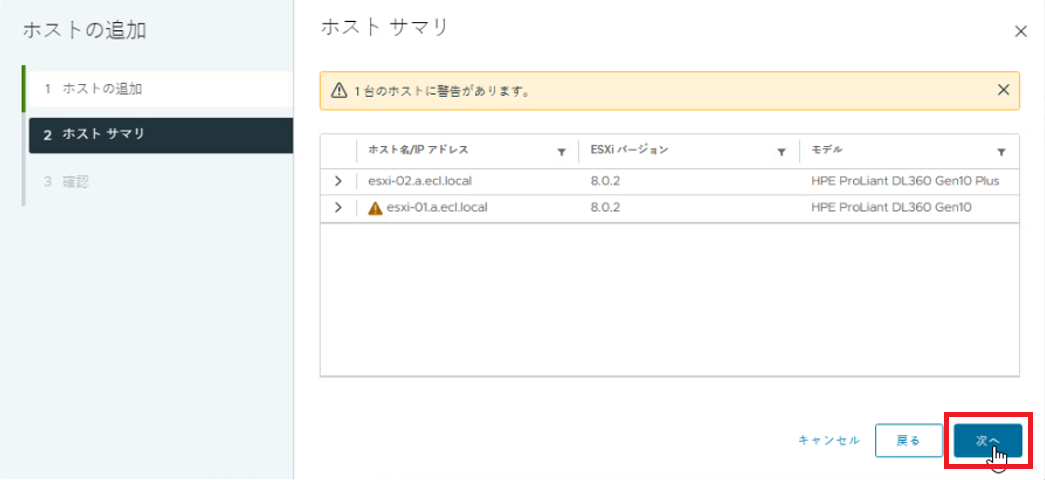Dismiss the yellow host warning banner

(x=1003, y=90)
